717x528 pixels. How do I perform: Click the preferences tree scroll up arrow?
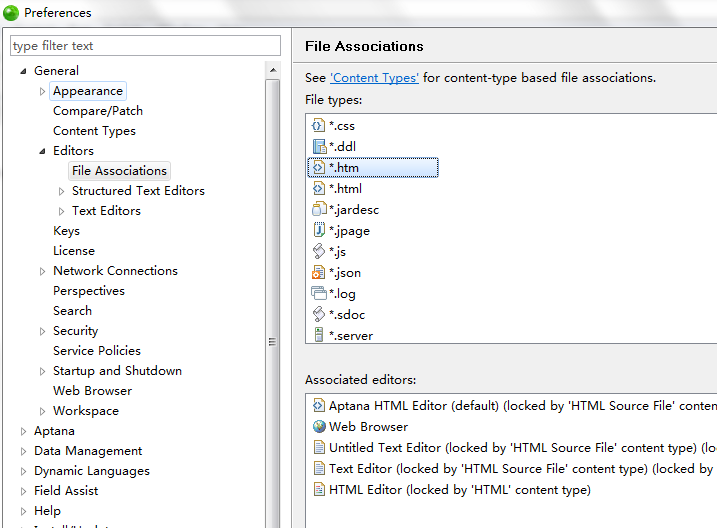click(272, 70)
